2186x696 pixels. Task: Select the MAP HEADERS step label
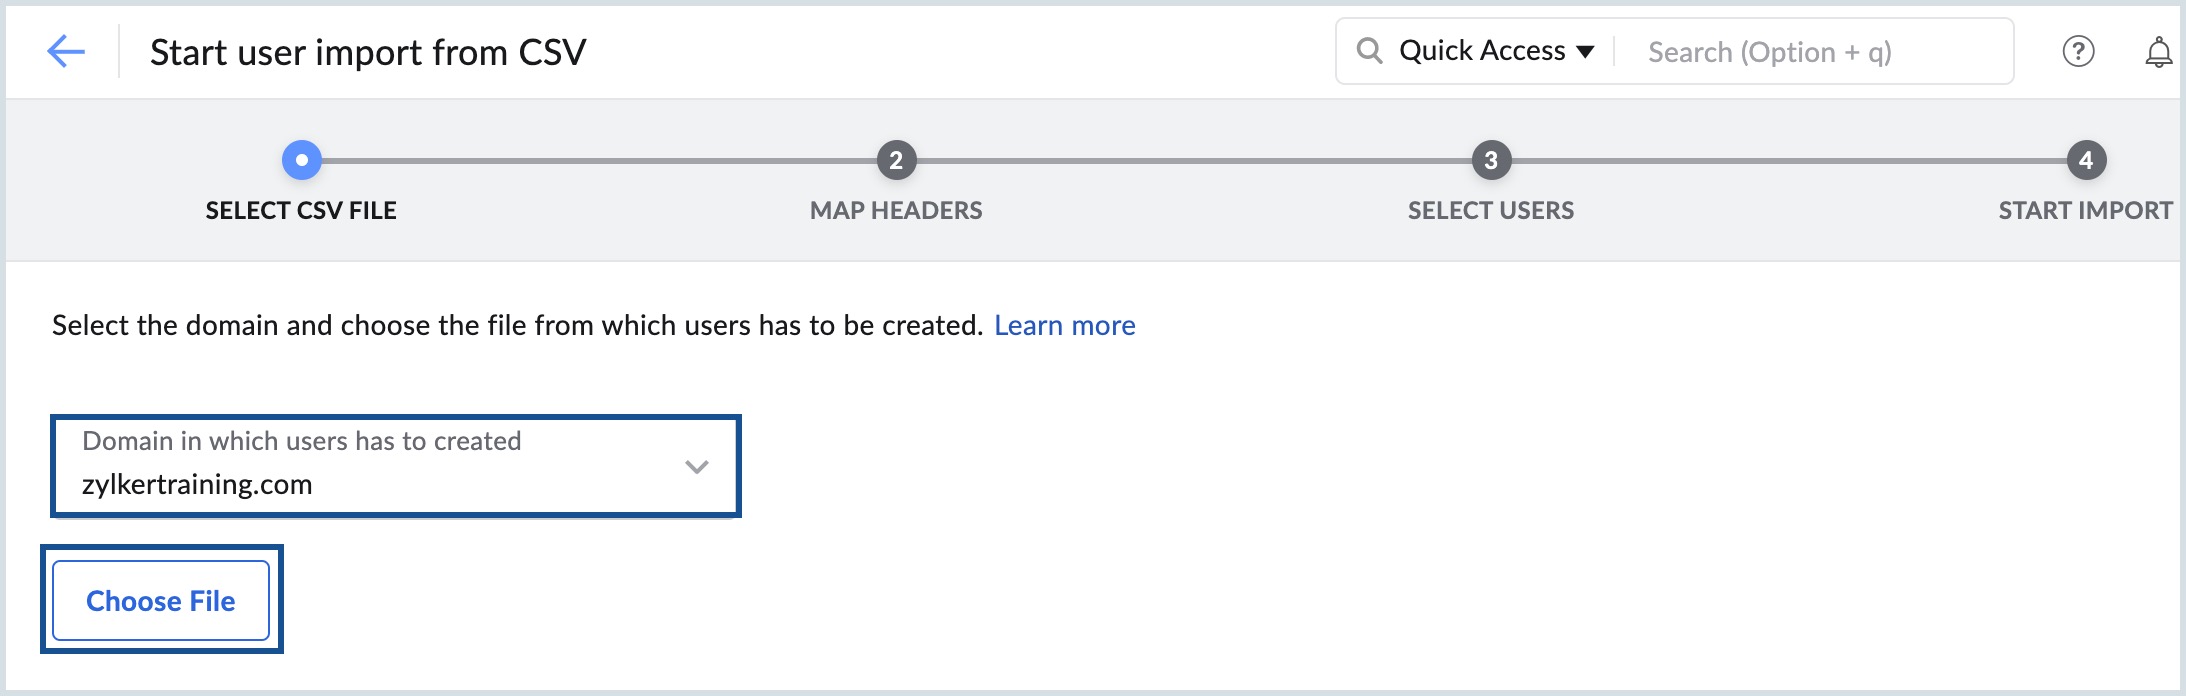[x=896, y=210]
